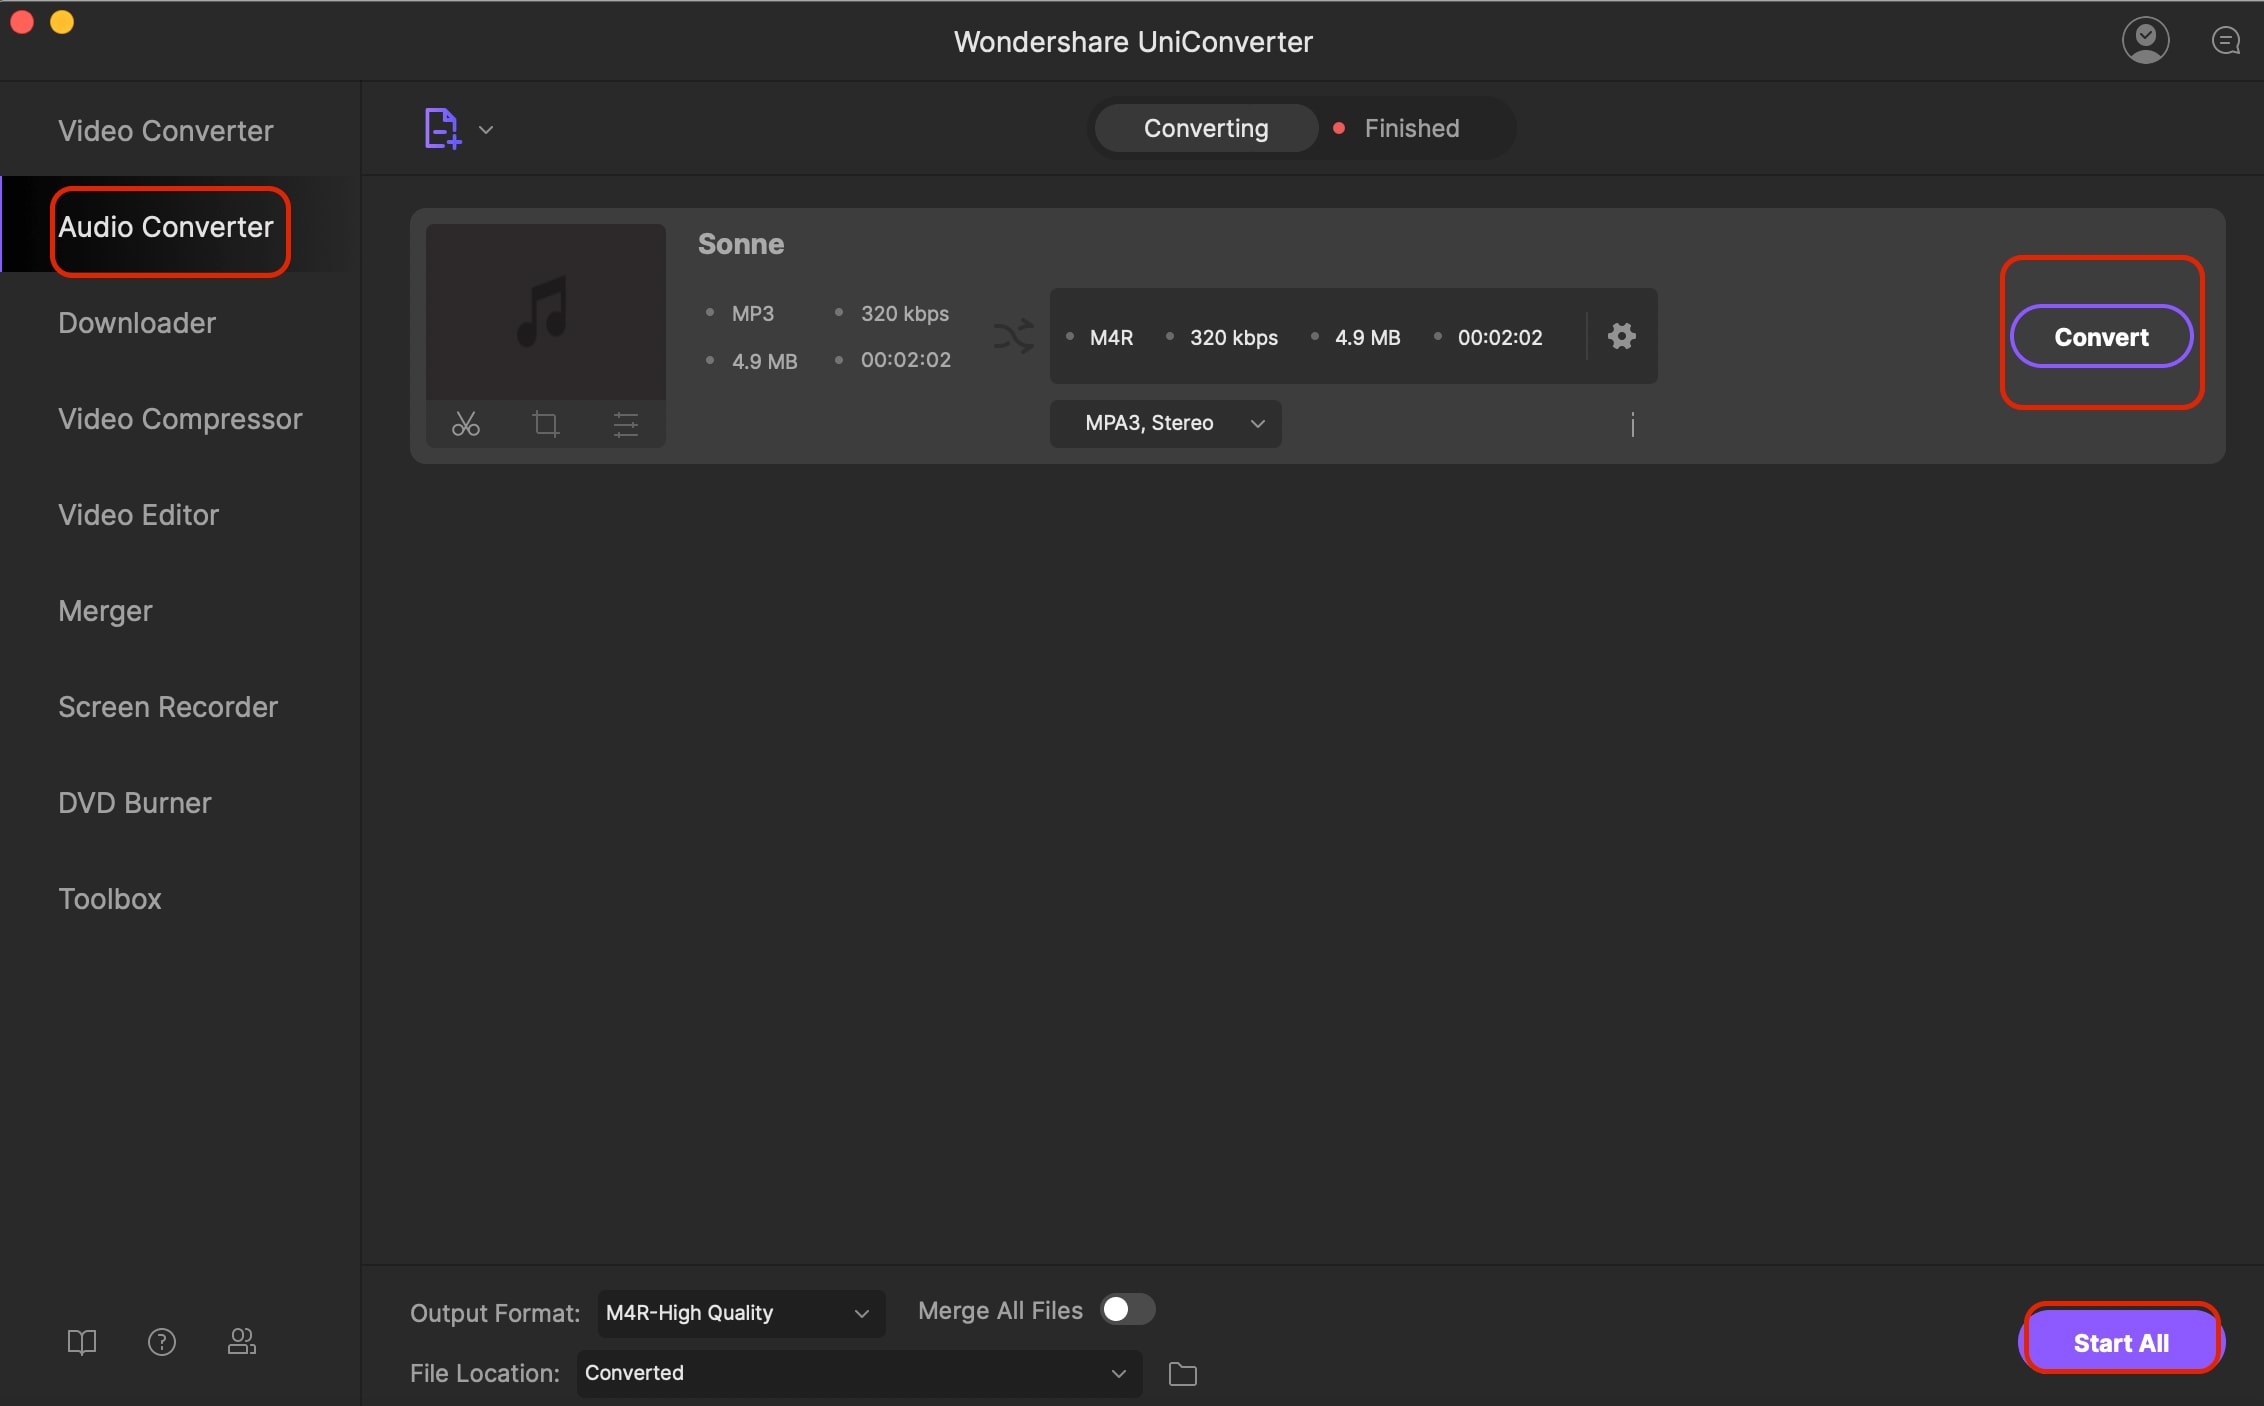Click the Audio Converter sidebar icon
Image resolution: width=2264 pixels, height=1406 pixels.
tap(165, 227)
